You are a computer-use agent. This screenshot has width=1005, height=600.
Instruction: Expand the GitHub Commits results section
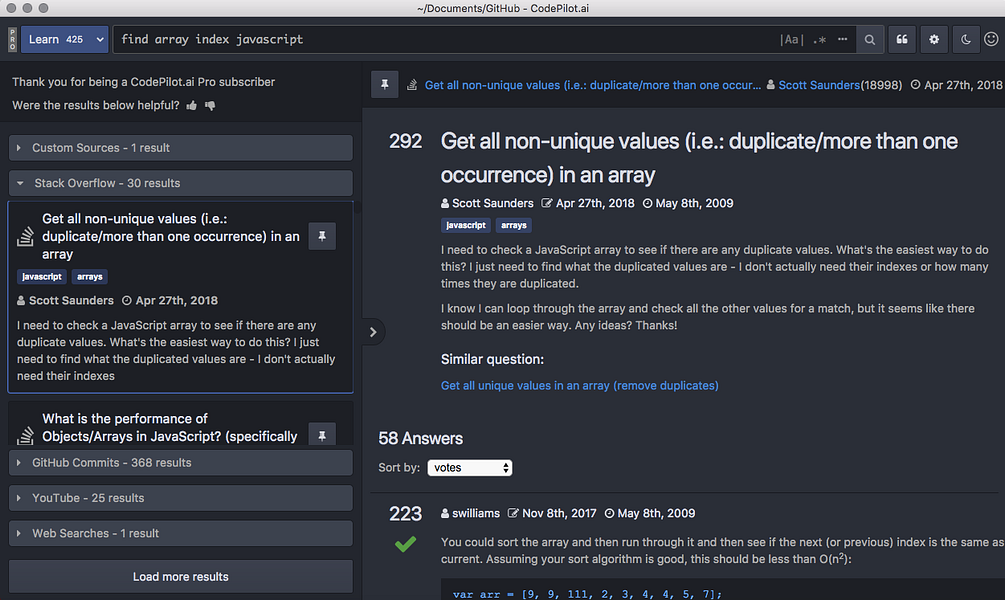pyautogui.click(x=180, y=462)
